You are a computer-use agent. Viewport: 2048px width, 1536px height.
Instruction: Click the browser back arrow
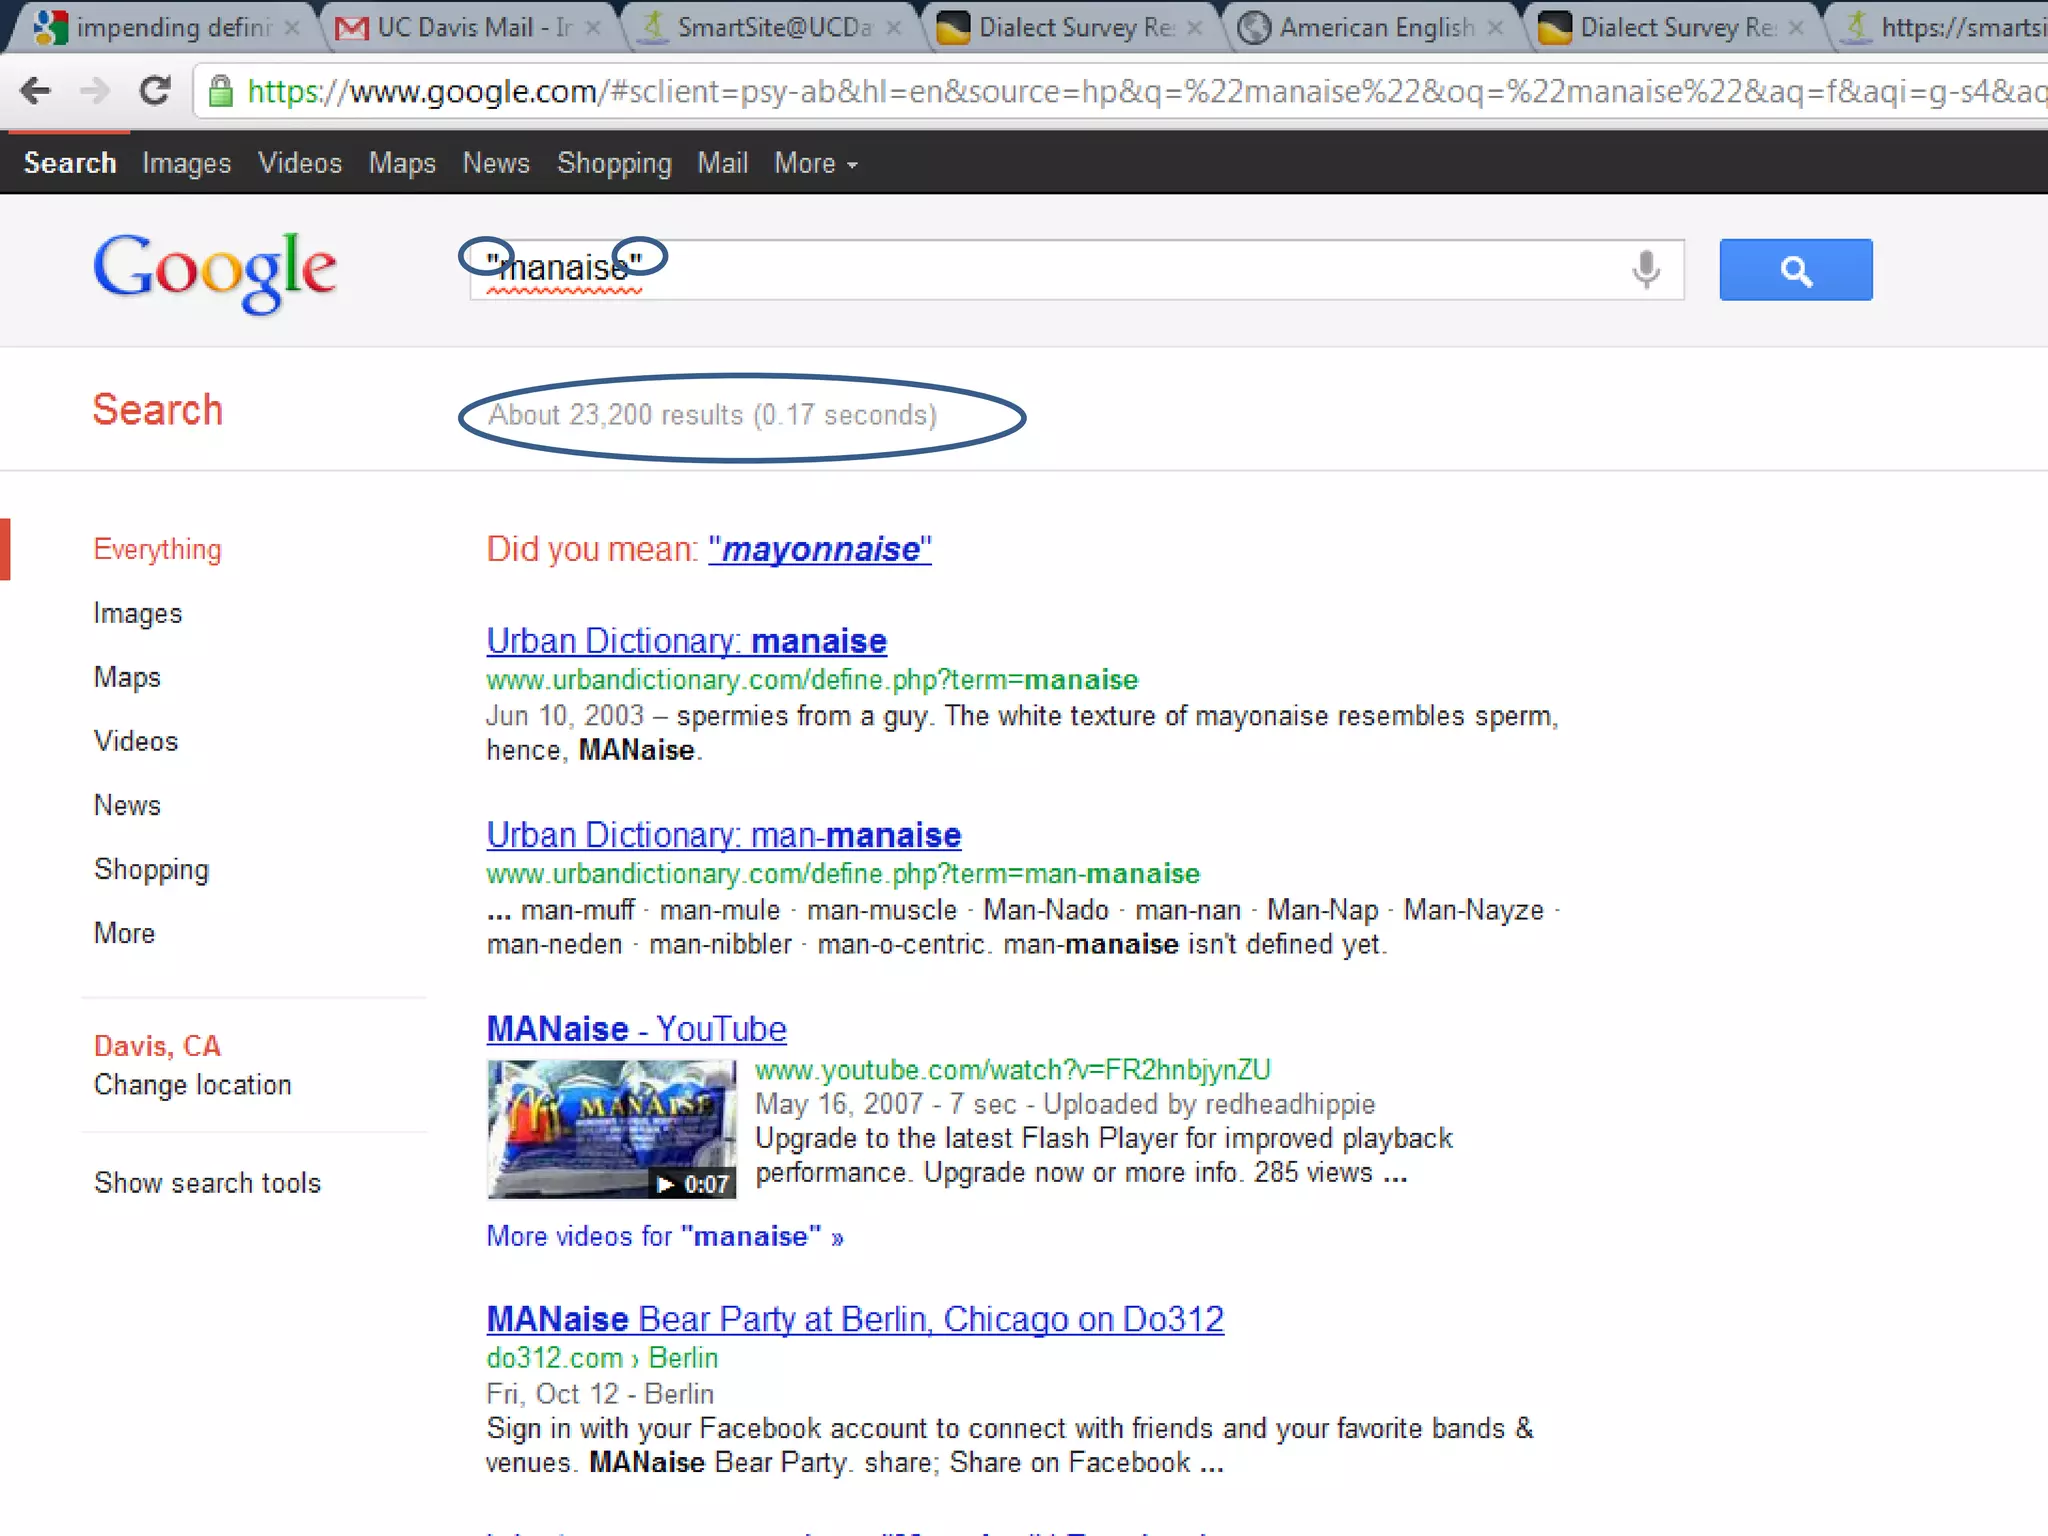[36, 91]
